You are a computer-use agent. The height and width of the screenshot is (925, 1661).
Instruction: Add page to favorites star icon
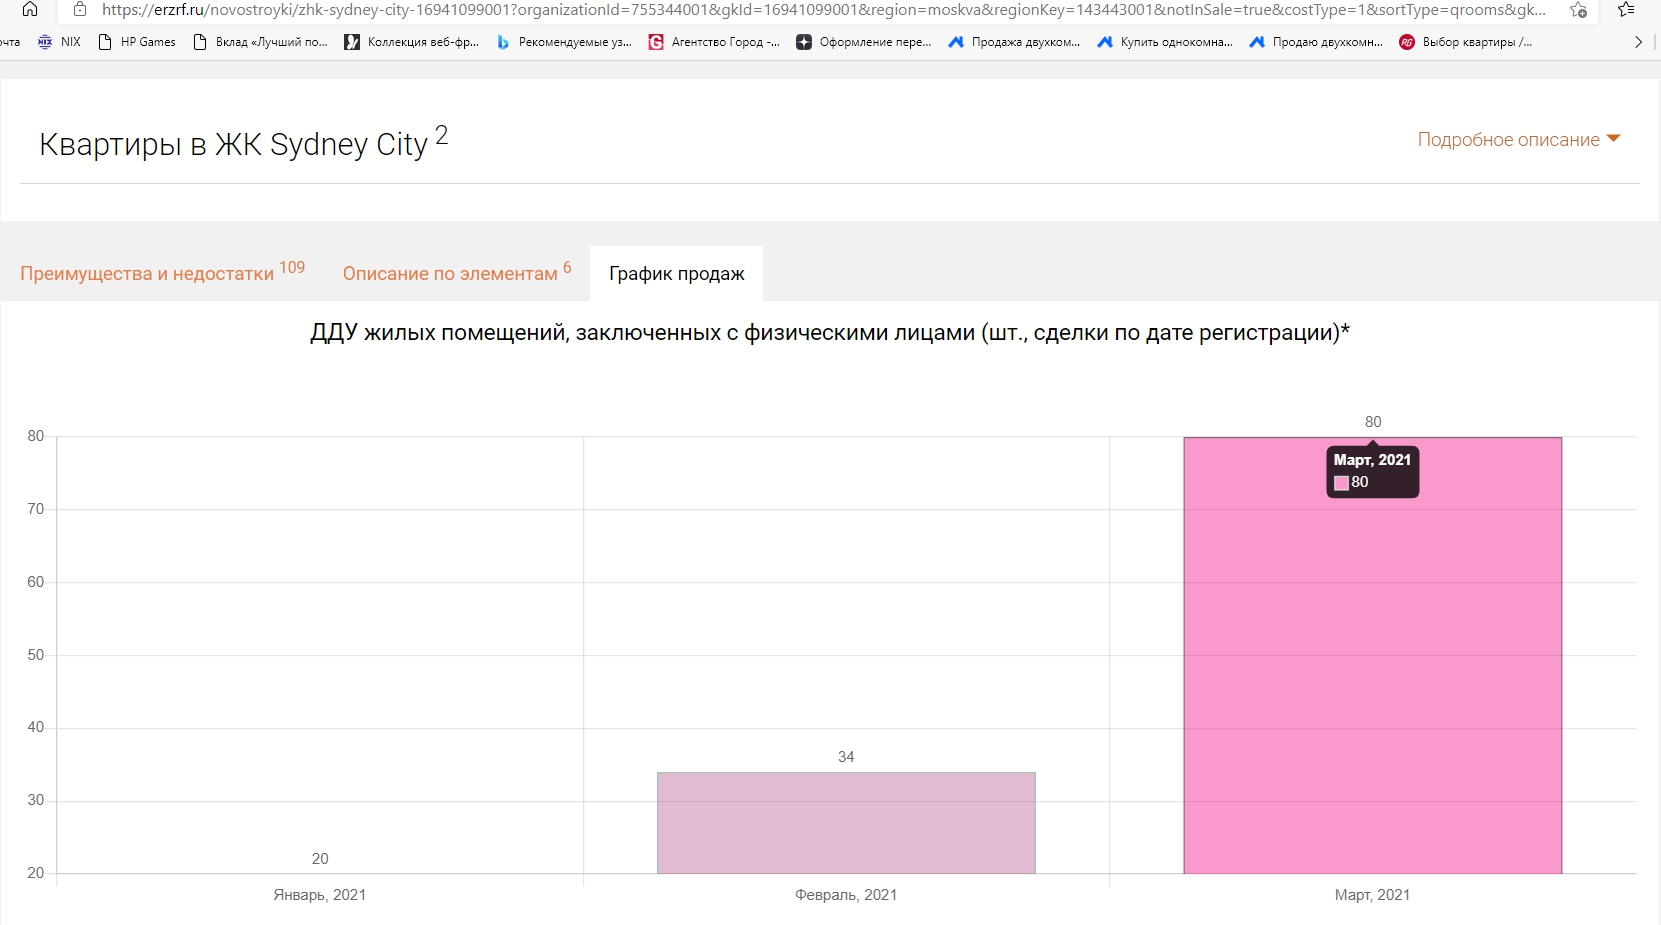point(1578,10)
